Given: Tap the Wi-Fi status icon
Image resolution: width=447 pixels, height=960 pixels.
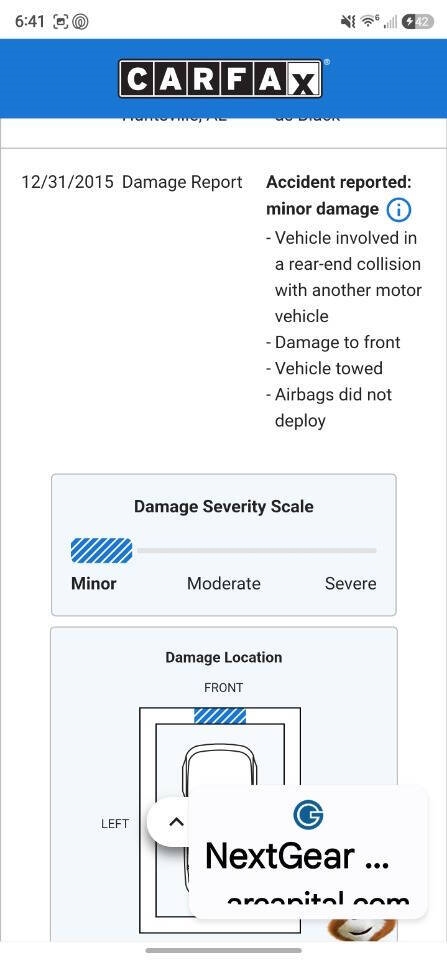Looking at the screenshot, I should [x=369, y=22].
